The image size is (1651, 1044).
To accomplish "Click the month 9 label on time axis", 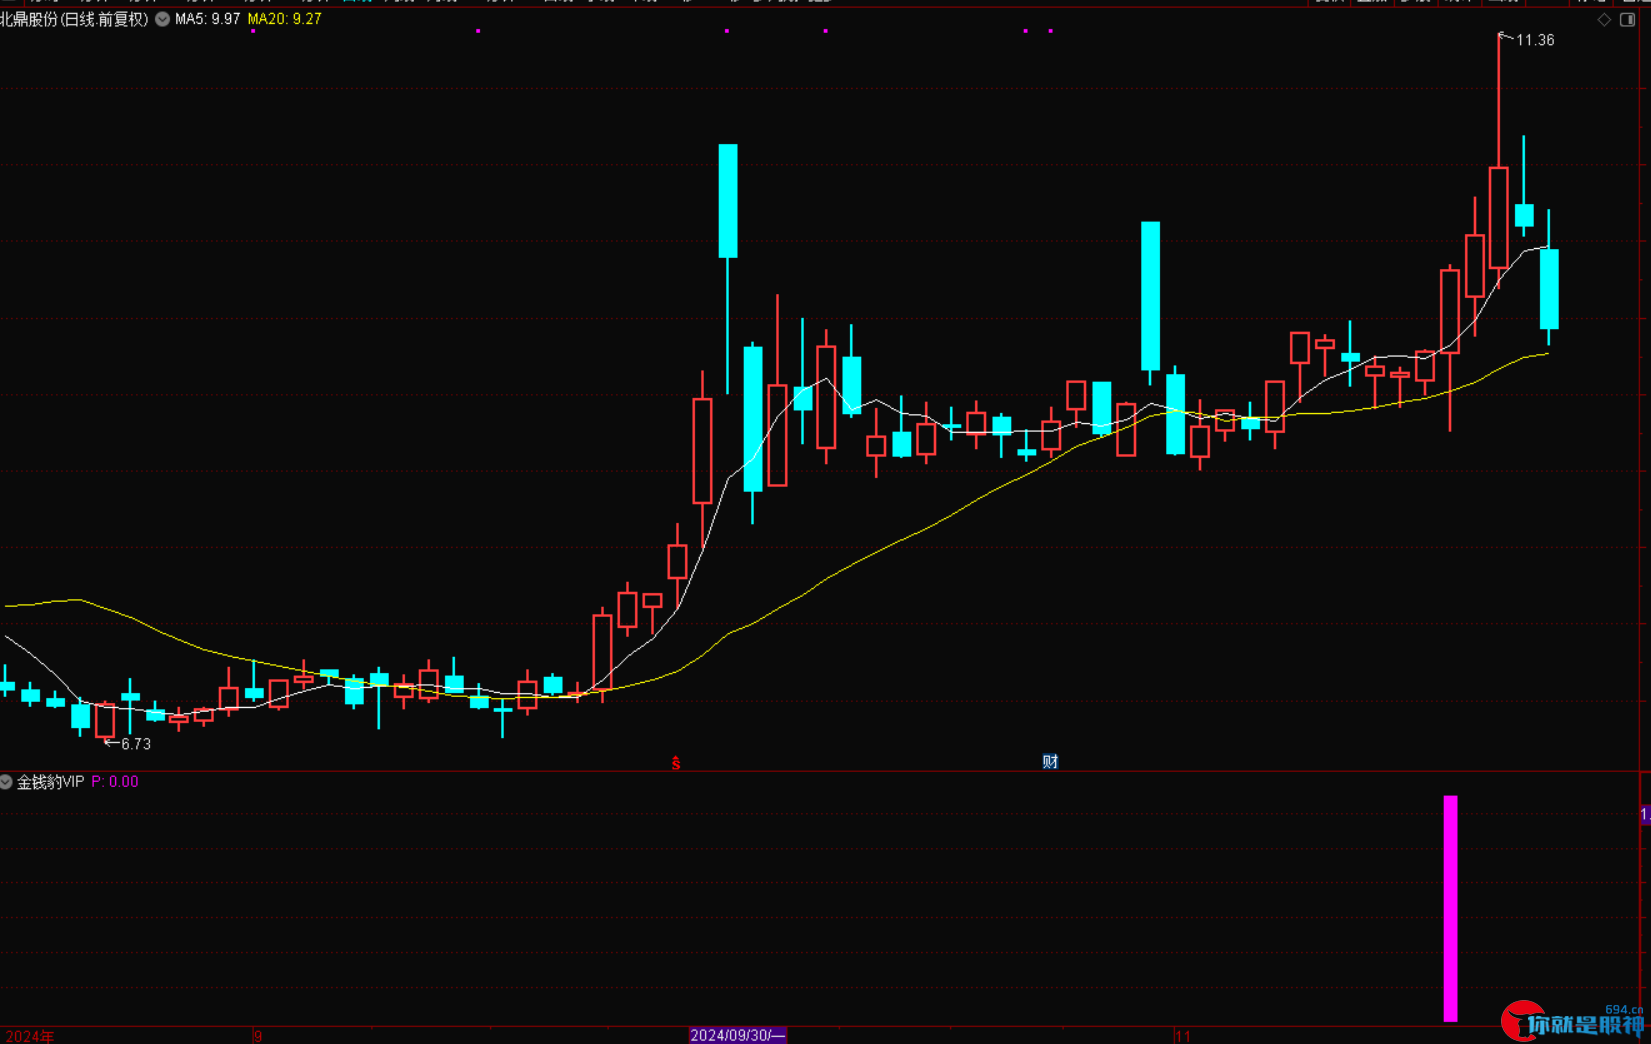I will coord(258,1036).
